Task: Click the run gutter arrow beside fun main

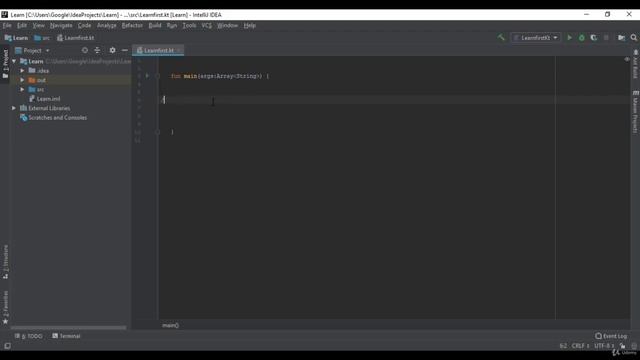Action: (x=147, y=76)
